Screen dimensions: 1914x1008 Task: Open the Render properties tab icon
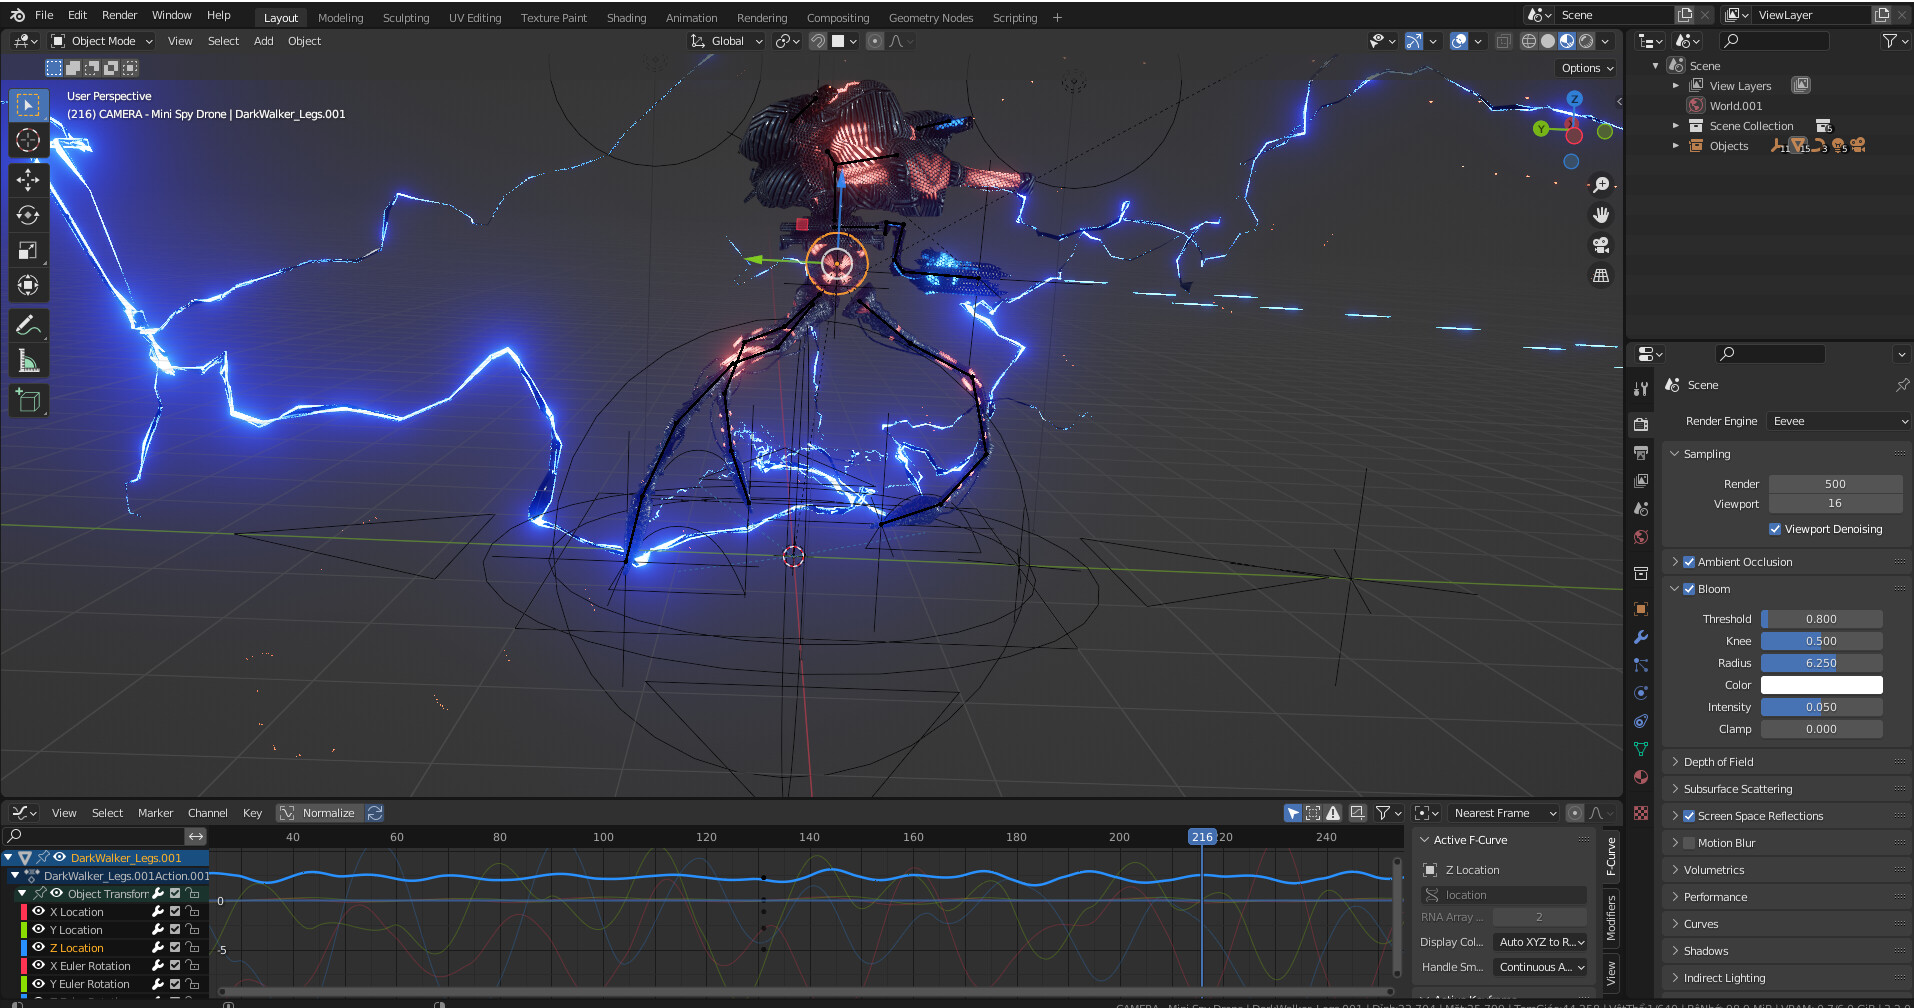tap(1641, 424)
